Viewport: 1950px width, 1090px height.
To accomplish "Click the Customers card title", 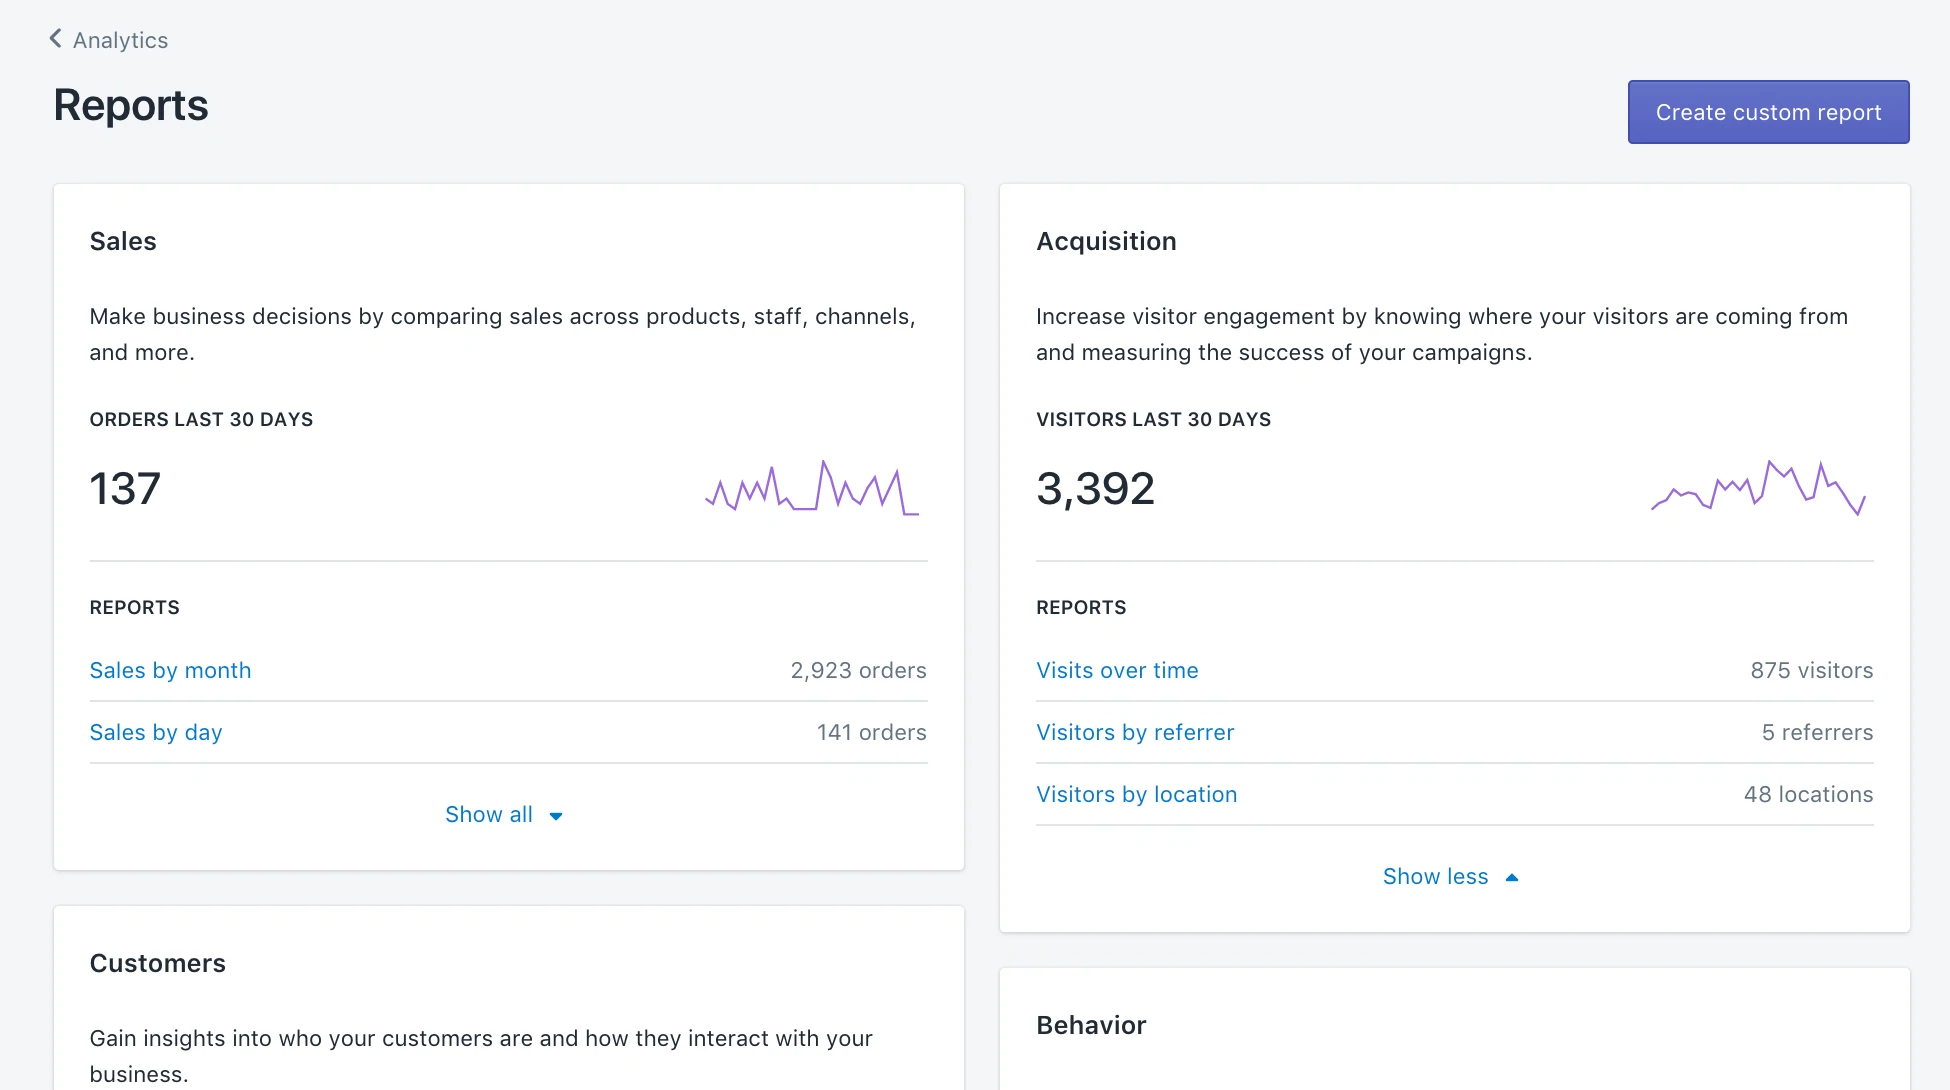I will [x=157, y=963].
